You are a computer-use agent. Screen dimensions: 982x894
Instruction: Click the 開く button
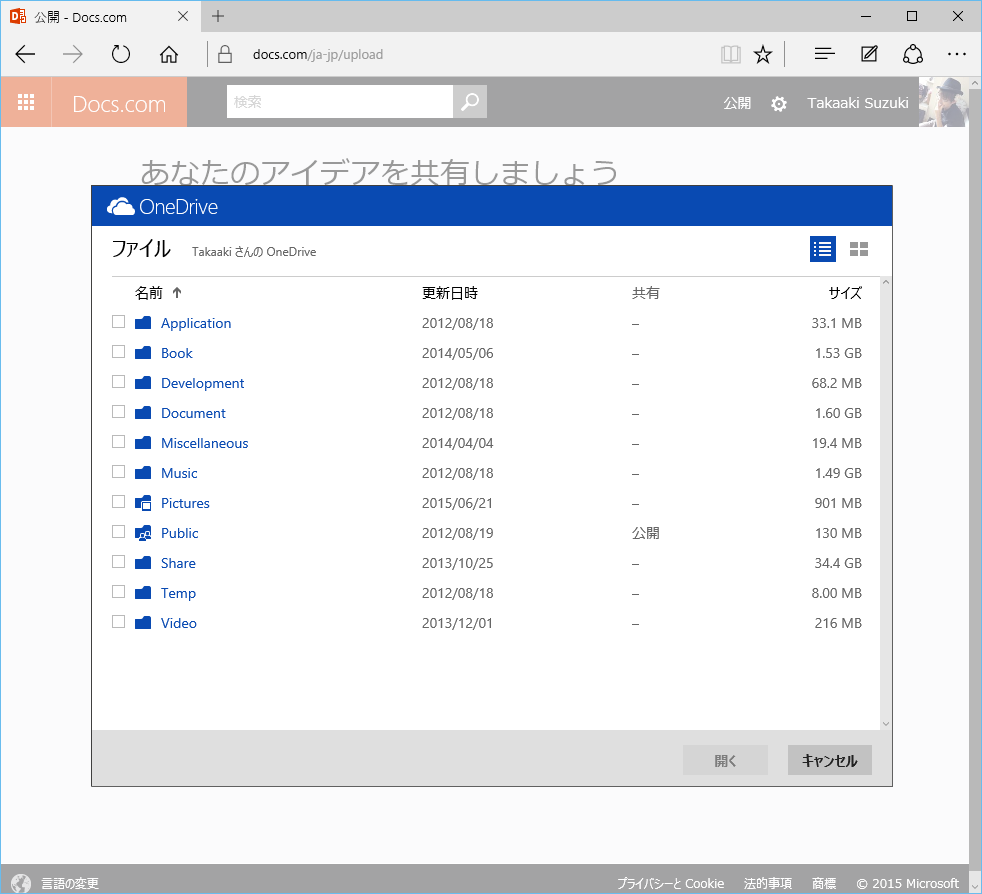[x=725, y=760]
